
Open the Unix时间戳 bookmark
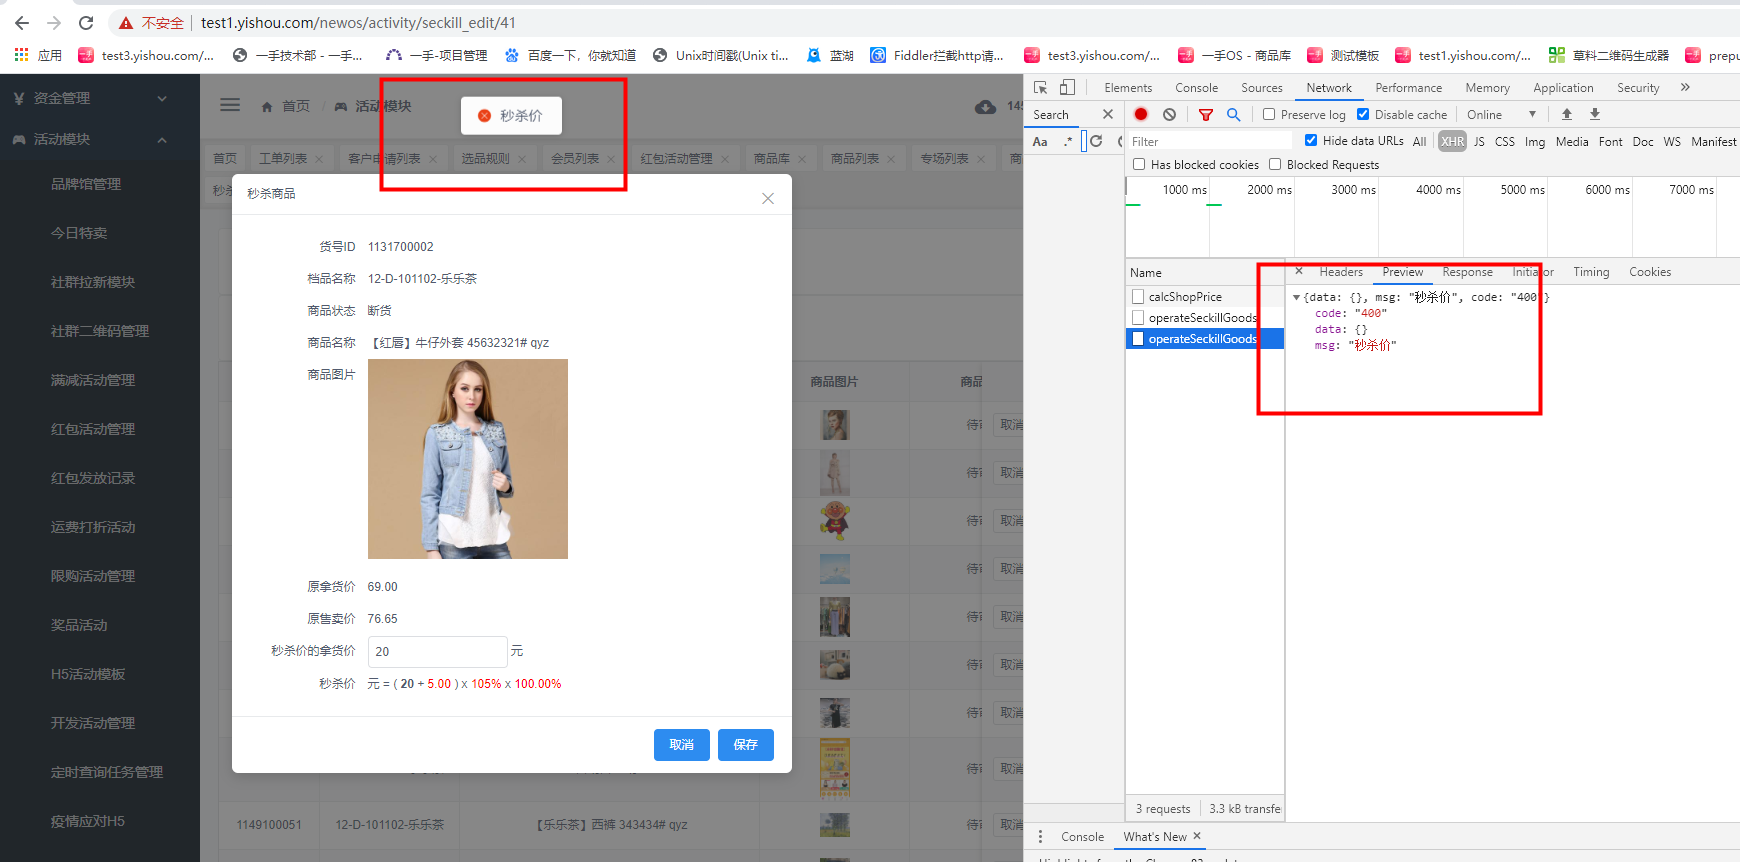pyautogui.click(x=721, y=55)
